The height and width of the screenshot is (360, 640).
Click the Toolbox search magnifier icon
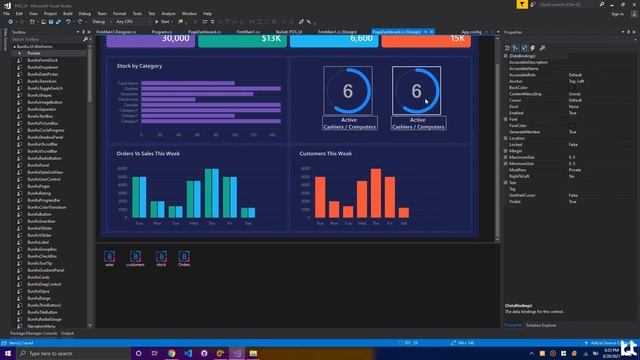(x=85, y=39)
